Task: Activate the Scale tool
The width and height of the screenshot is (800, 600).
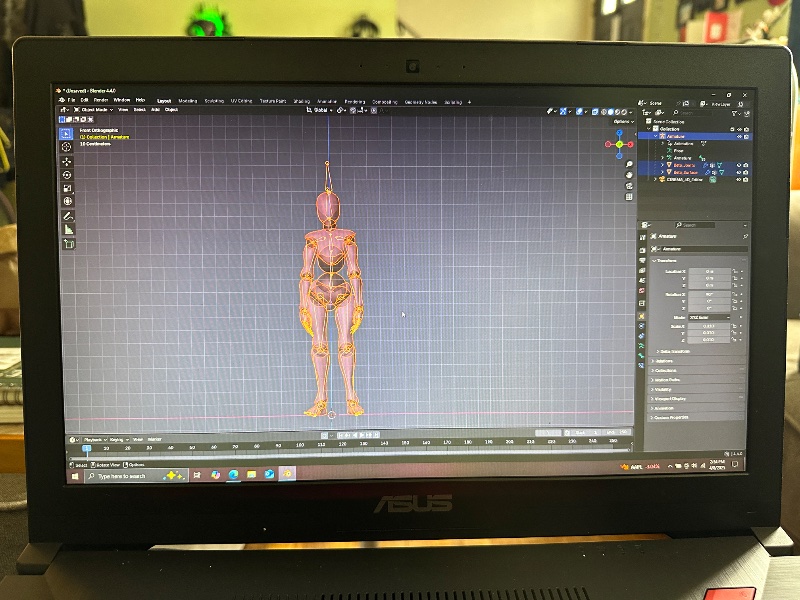Action: [x=67, y=188]
